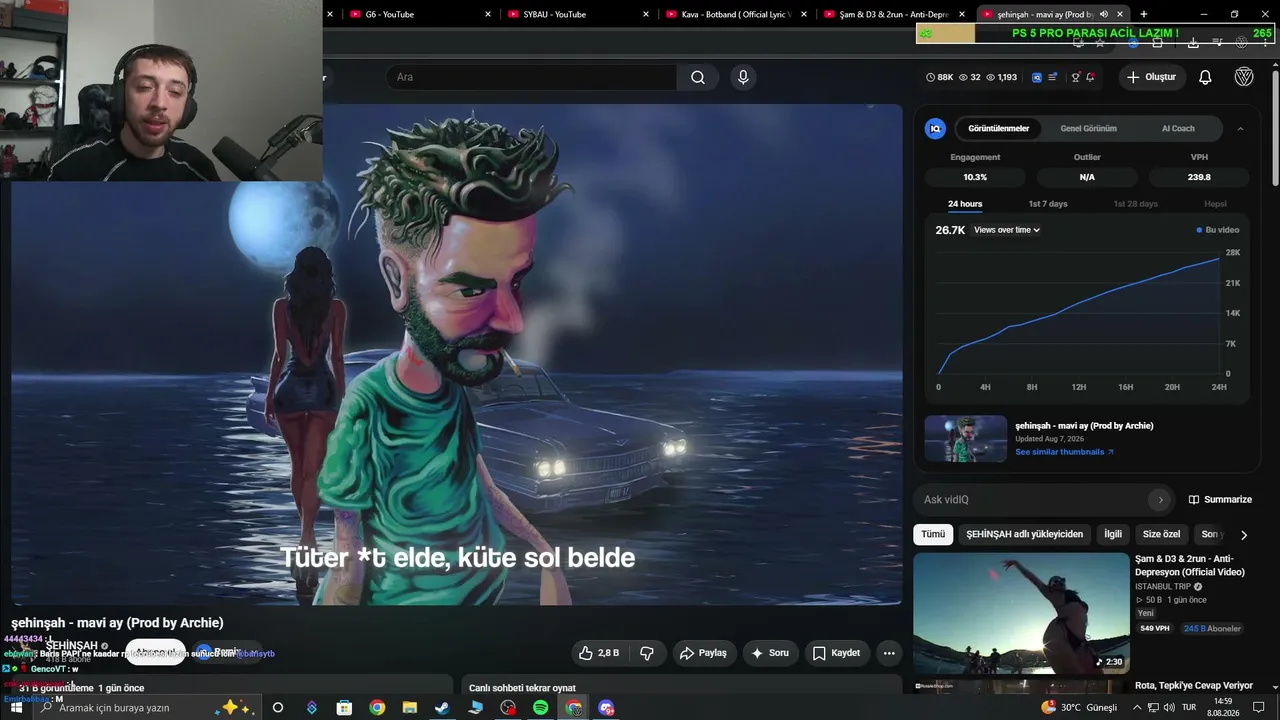This screenshot has height=720, width=1280.
Task: Click Canlı sohbeti tekrar oynat
Action: [522, 688]
